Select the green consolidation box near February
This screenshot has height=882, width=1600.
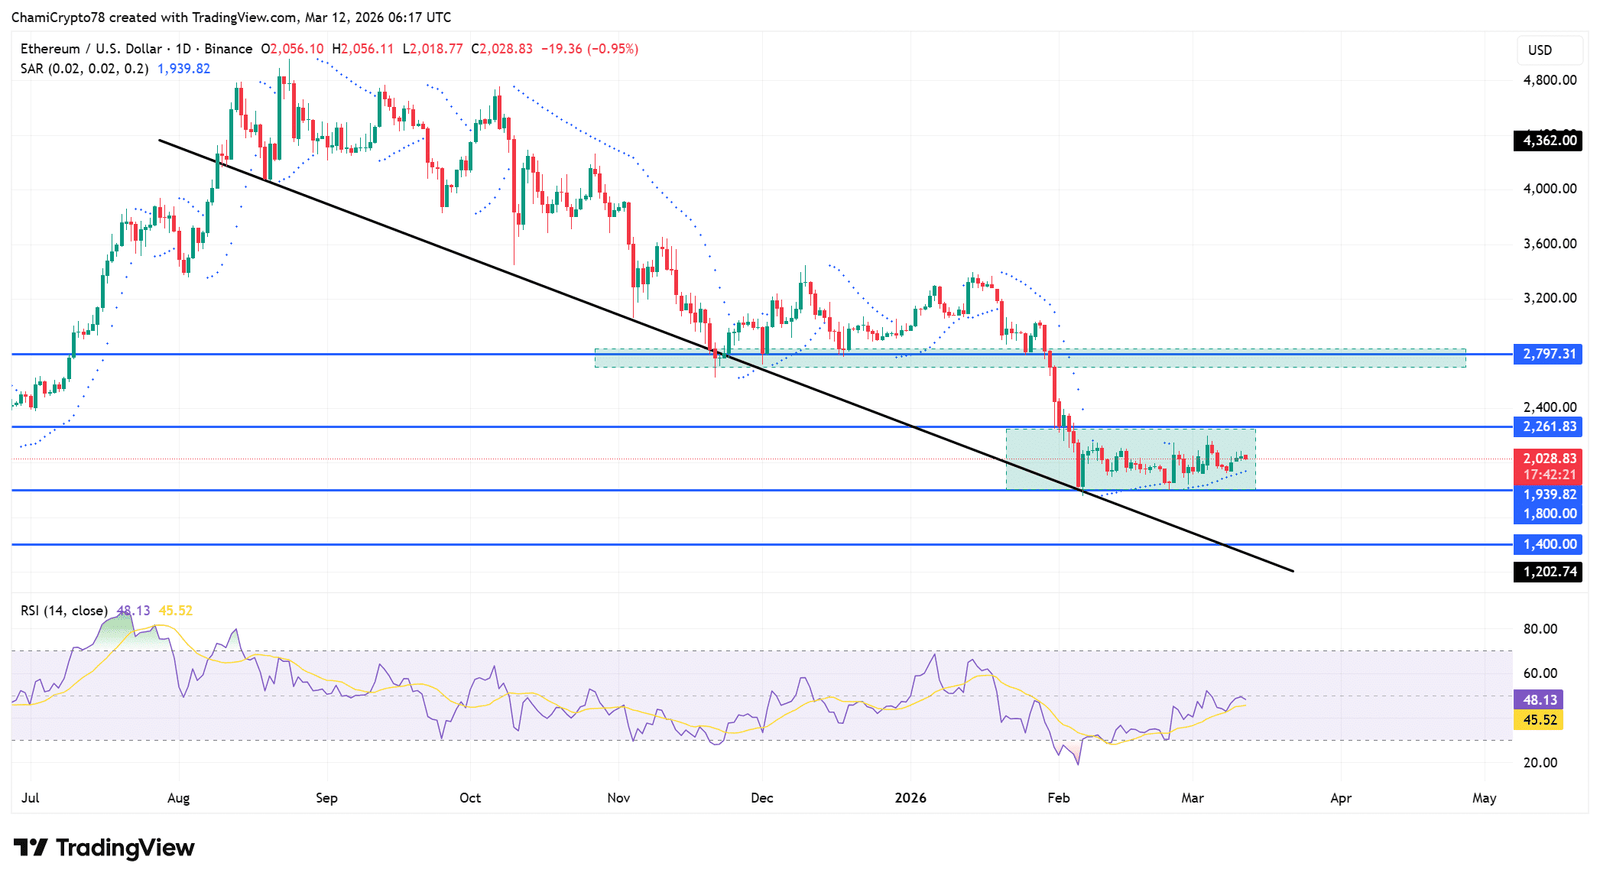1130,440
